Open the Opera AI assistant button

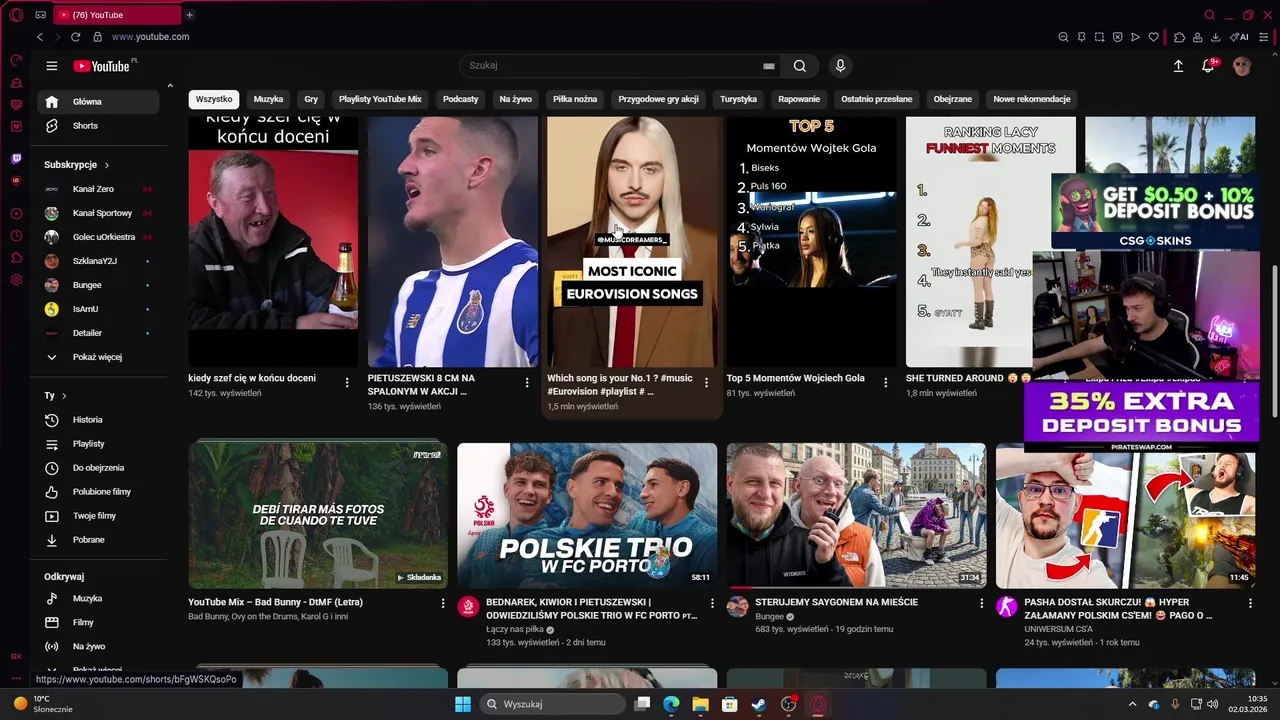coord(1240,37)
